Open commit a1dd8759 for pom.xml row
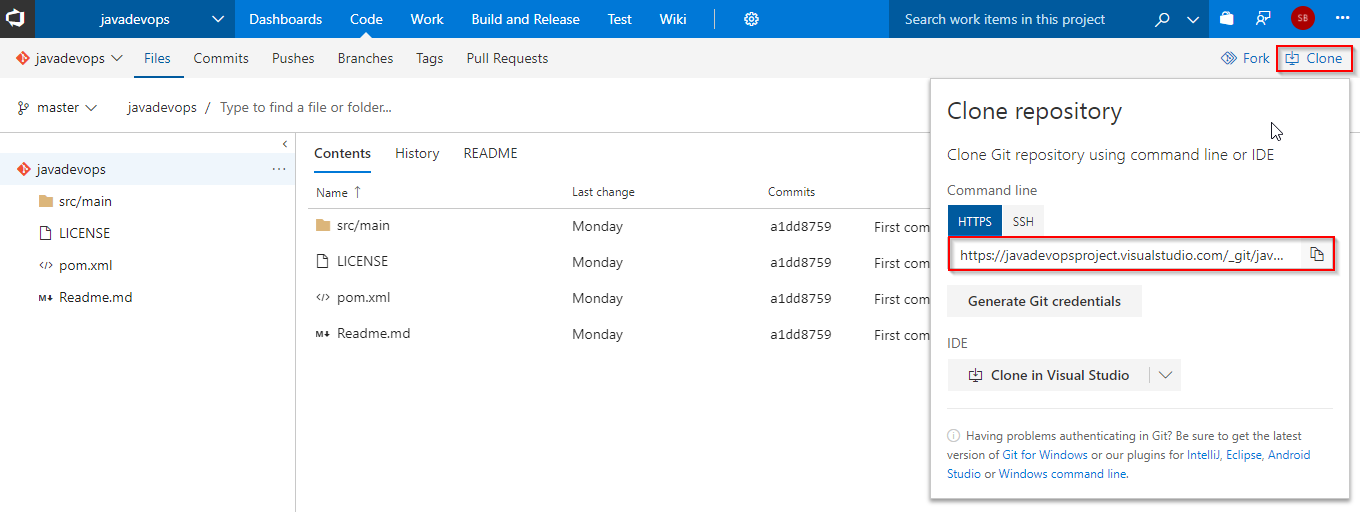 800,298
